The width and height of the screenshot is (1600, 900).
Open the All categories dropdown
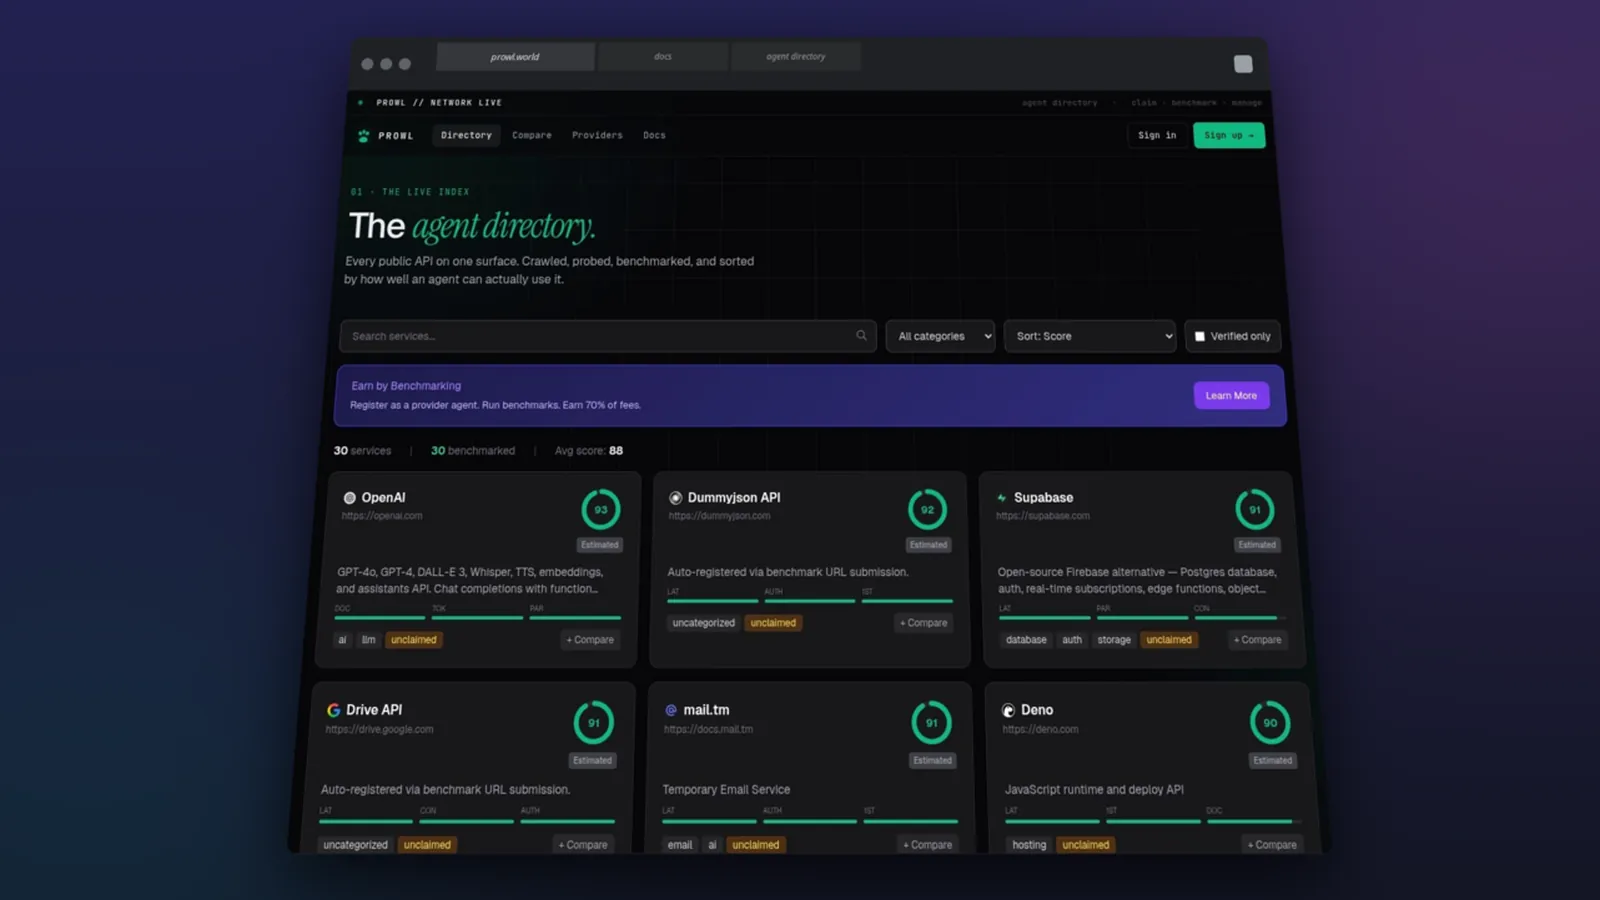pyautogui.click(x=940, y=337)
